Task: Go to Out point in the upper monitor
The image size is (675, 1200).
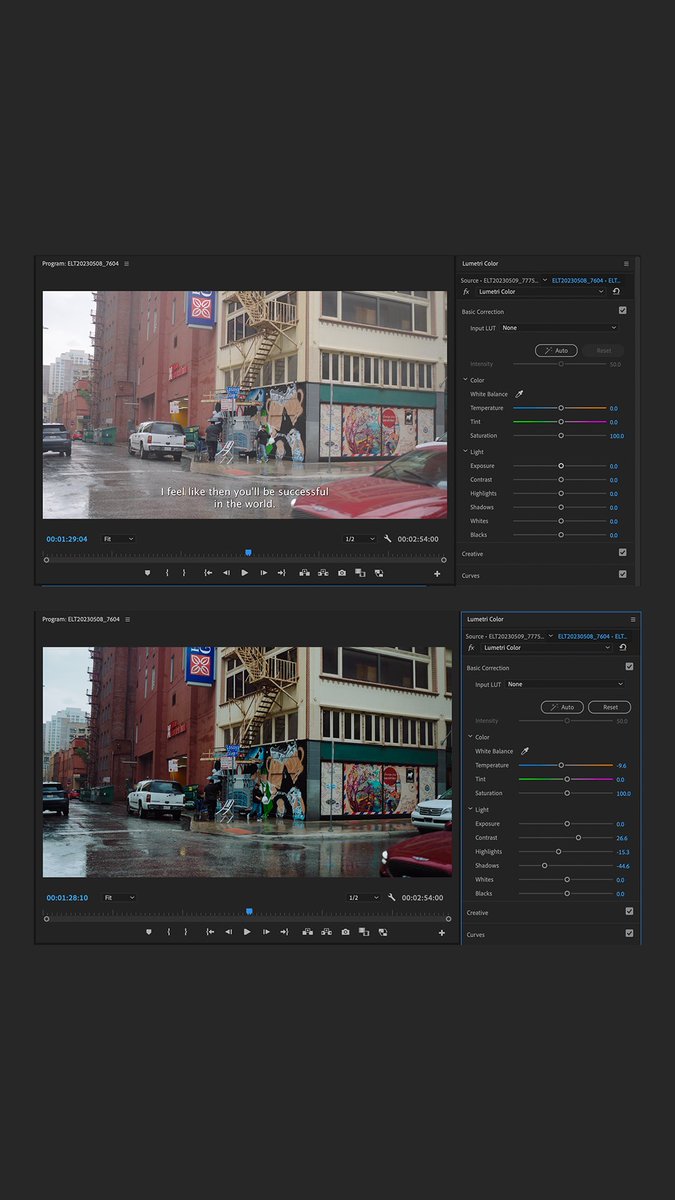Action: 281,573
